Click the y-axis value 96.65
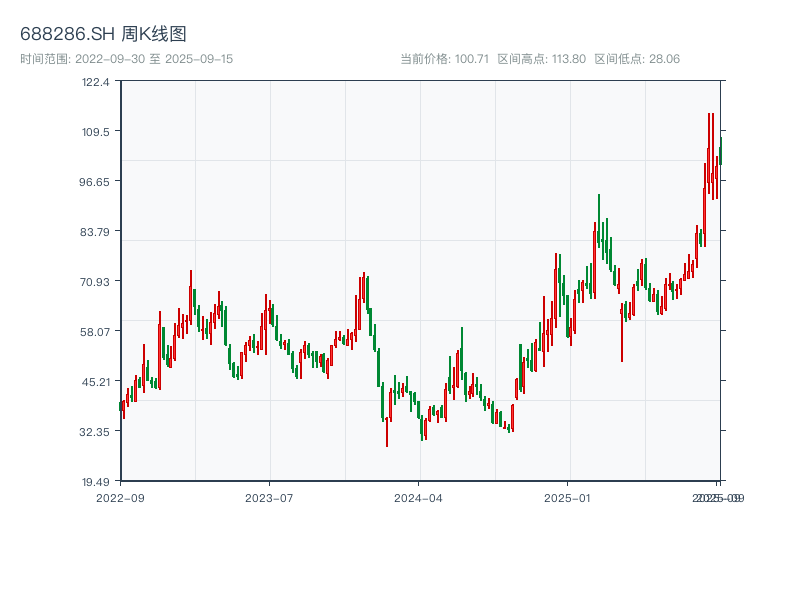 click(94, 182)
